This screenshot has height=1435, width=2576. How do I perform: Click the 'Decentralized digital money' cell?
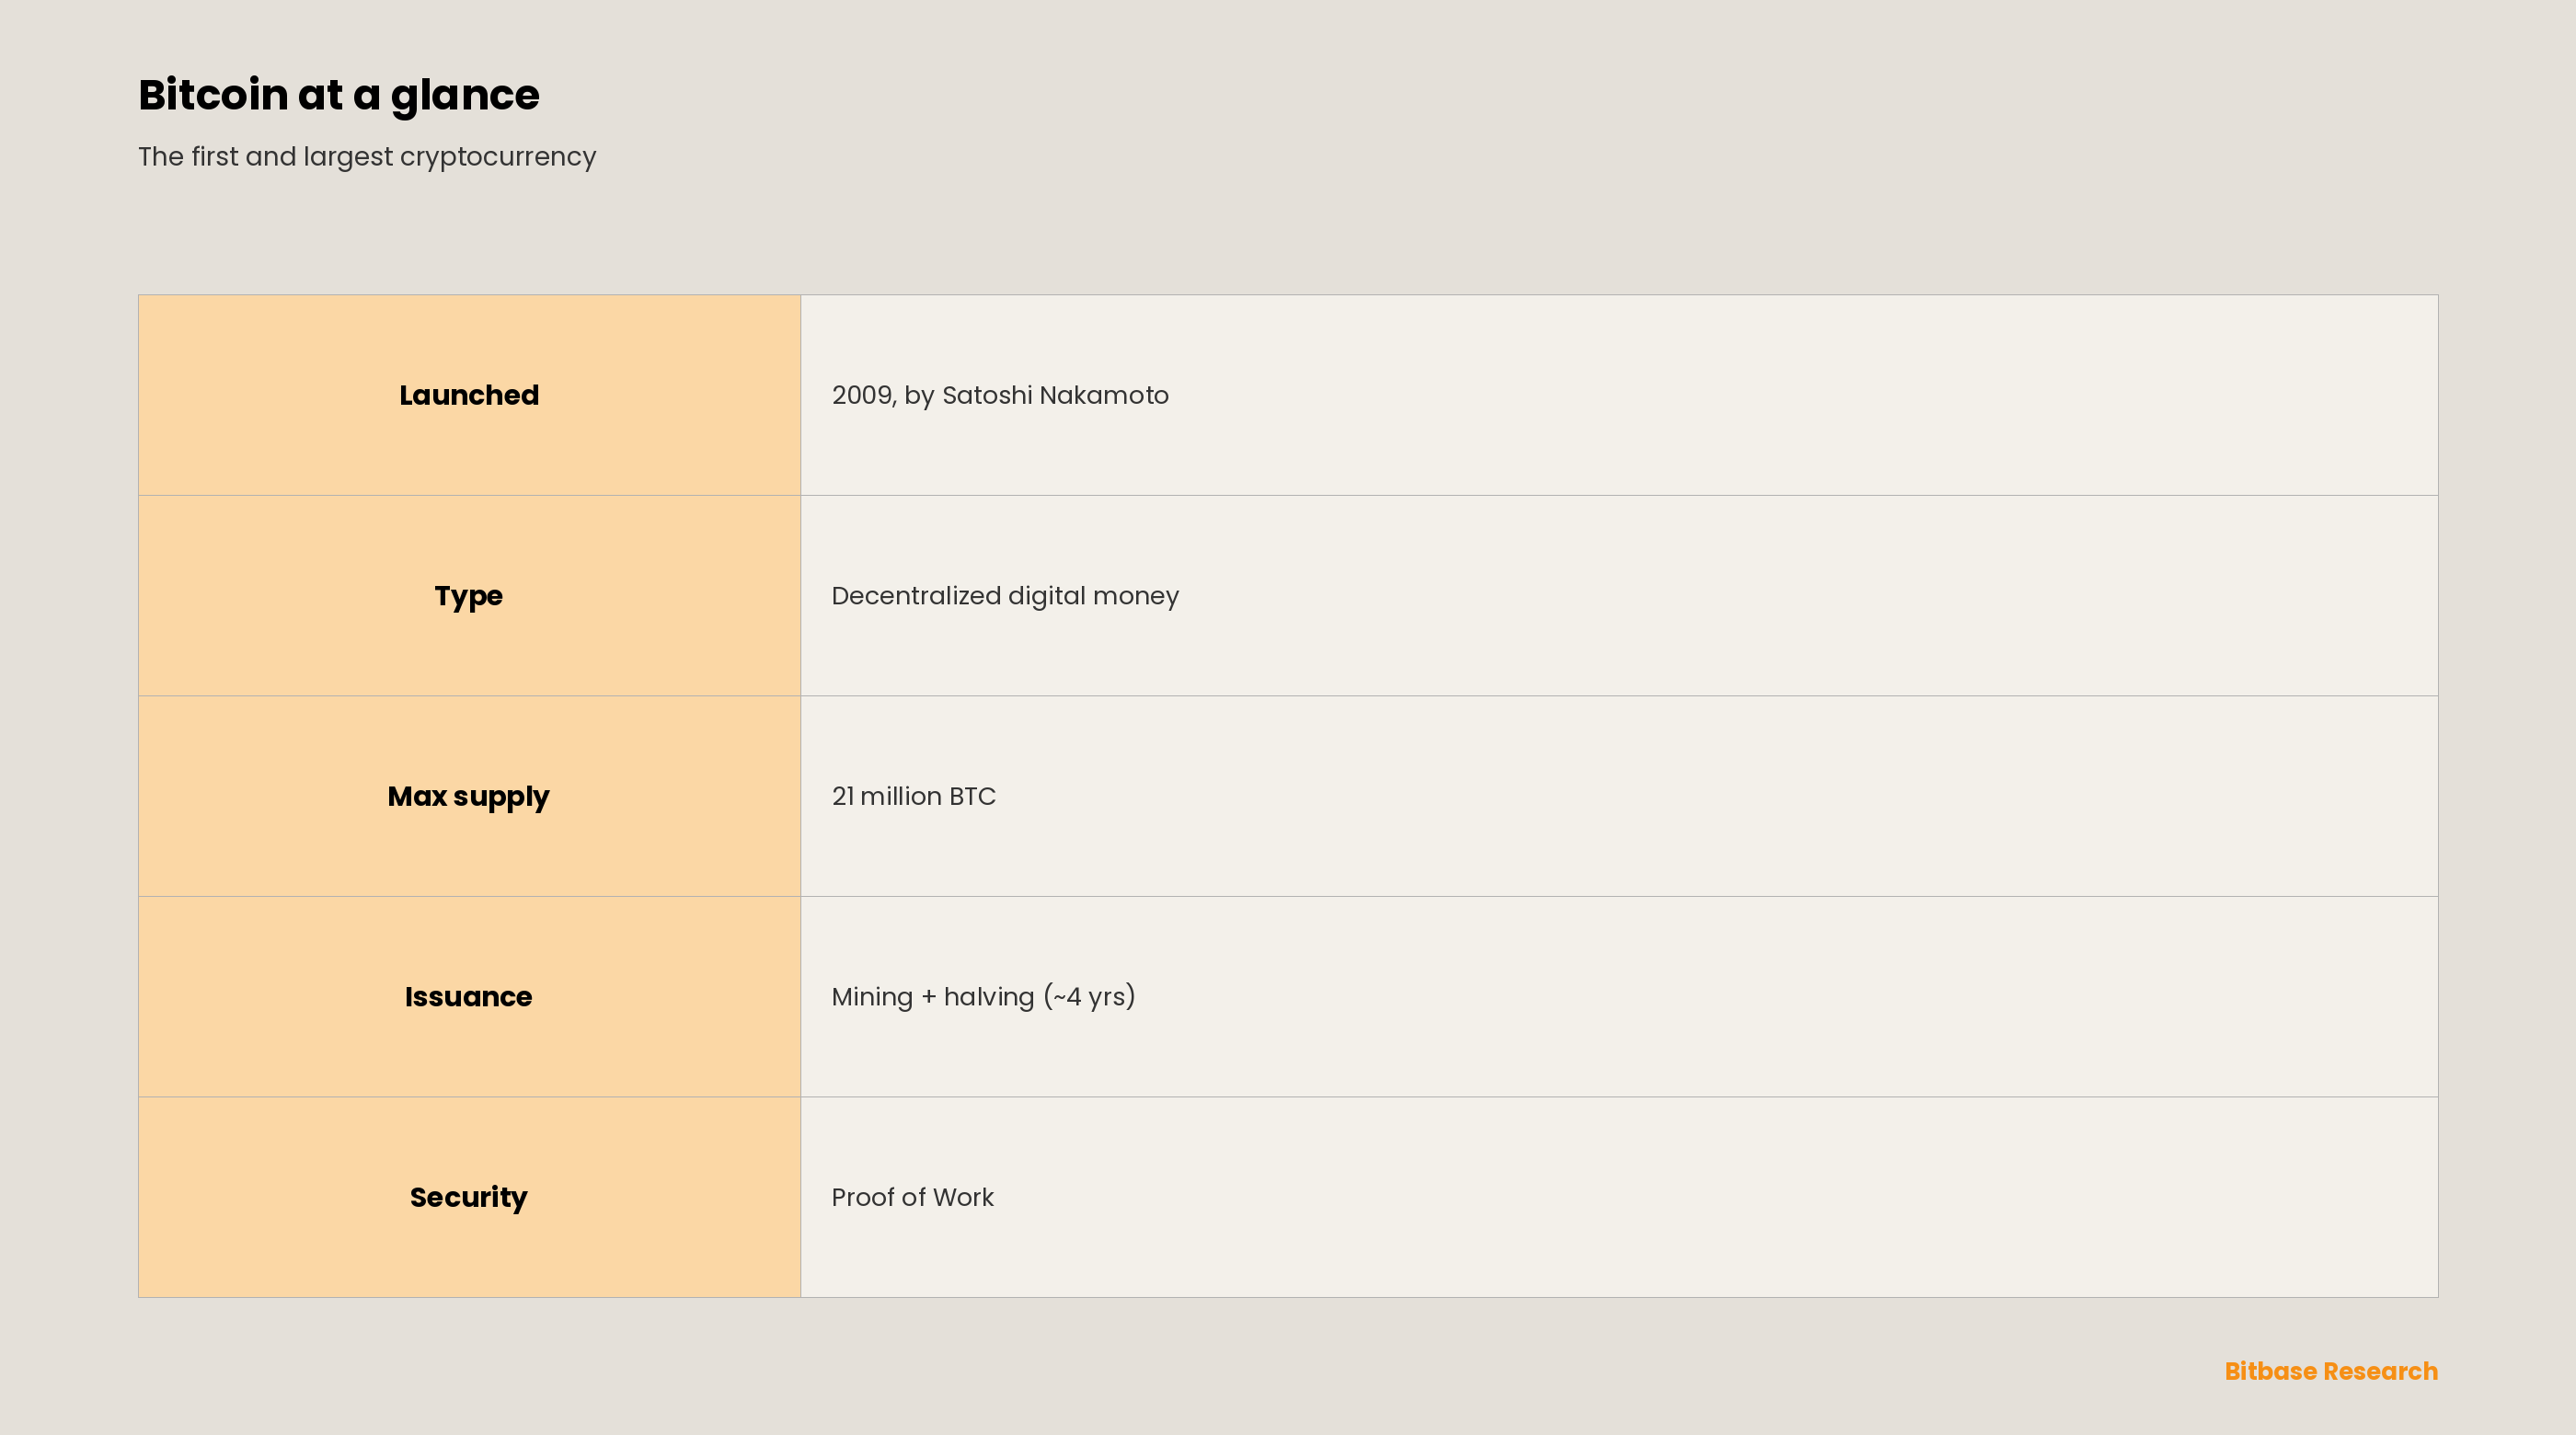[x=1619, y=596]
